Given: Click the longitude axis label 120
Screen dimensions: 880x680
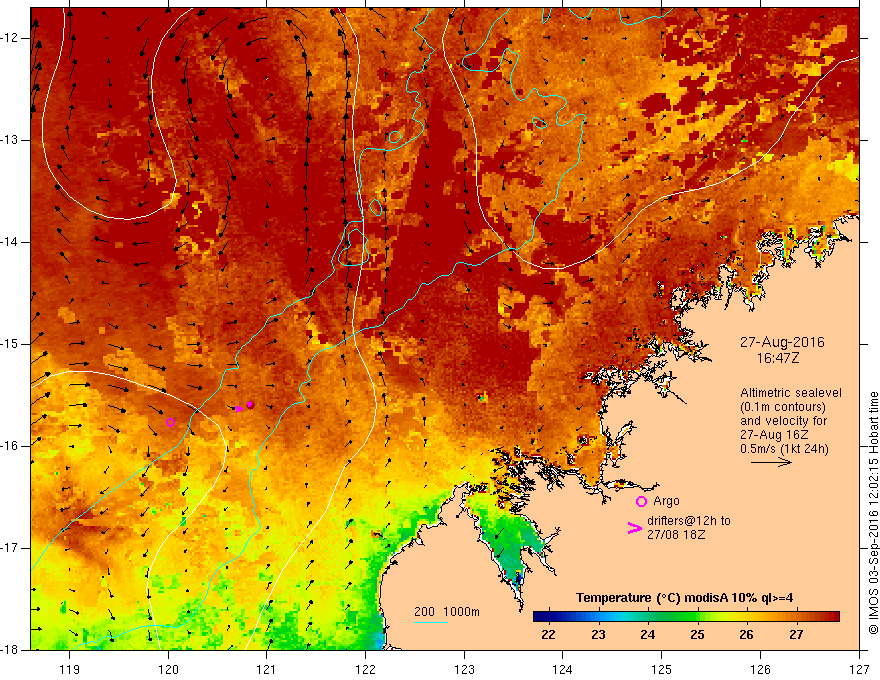Looking at the screenshot, I should (168, 669).
